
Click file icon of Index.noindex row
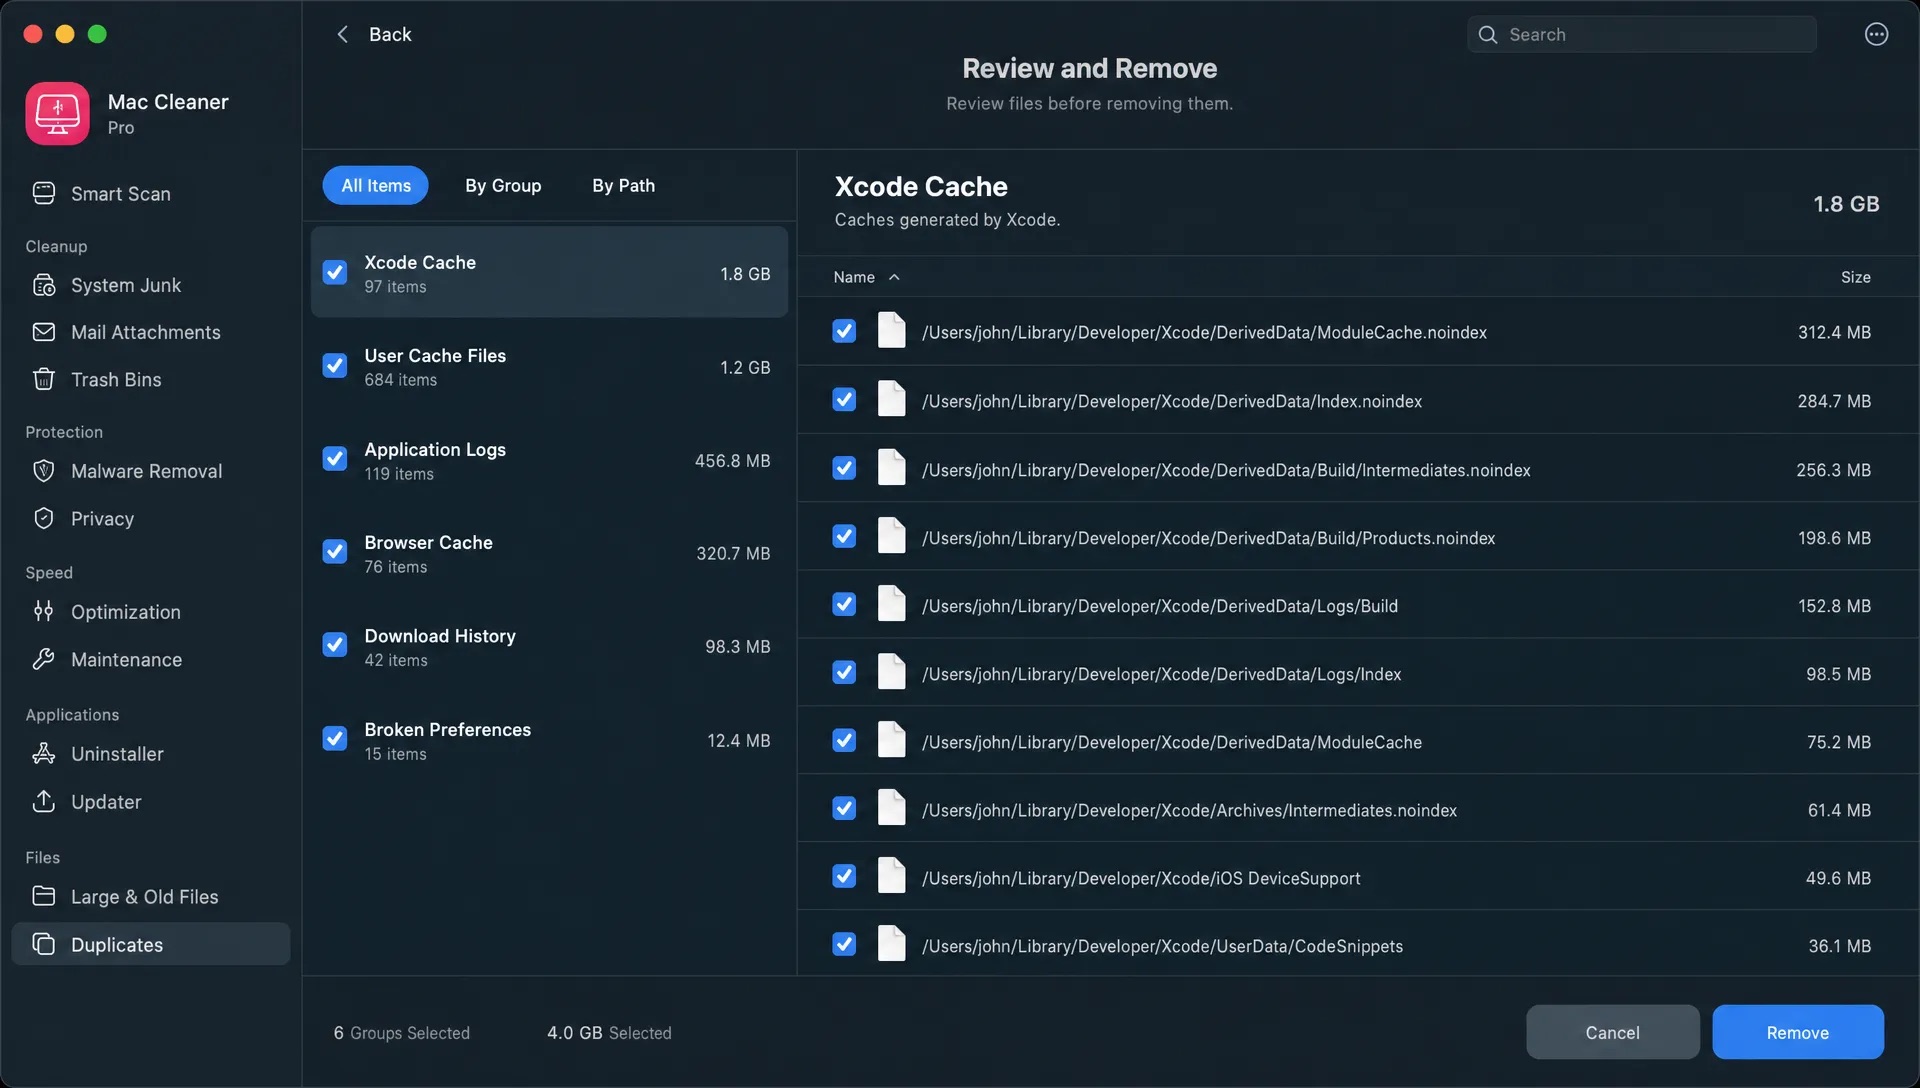891,399
